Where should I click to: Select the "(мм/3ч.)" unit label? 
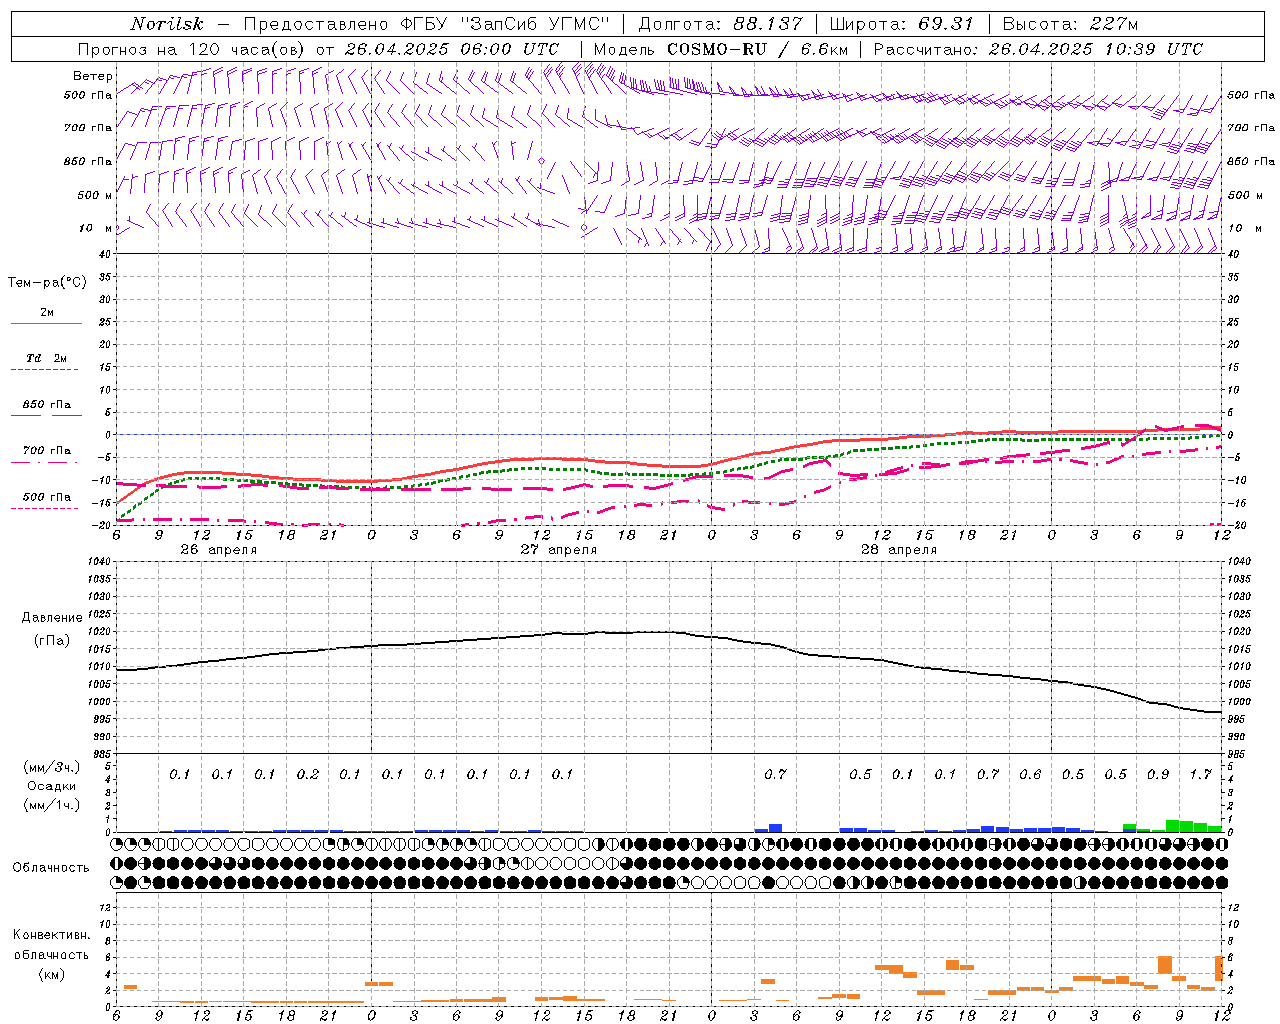pyautogui.click(x=52, y=767)
